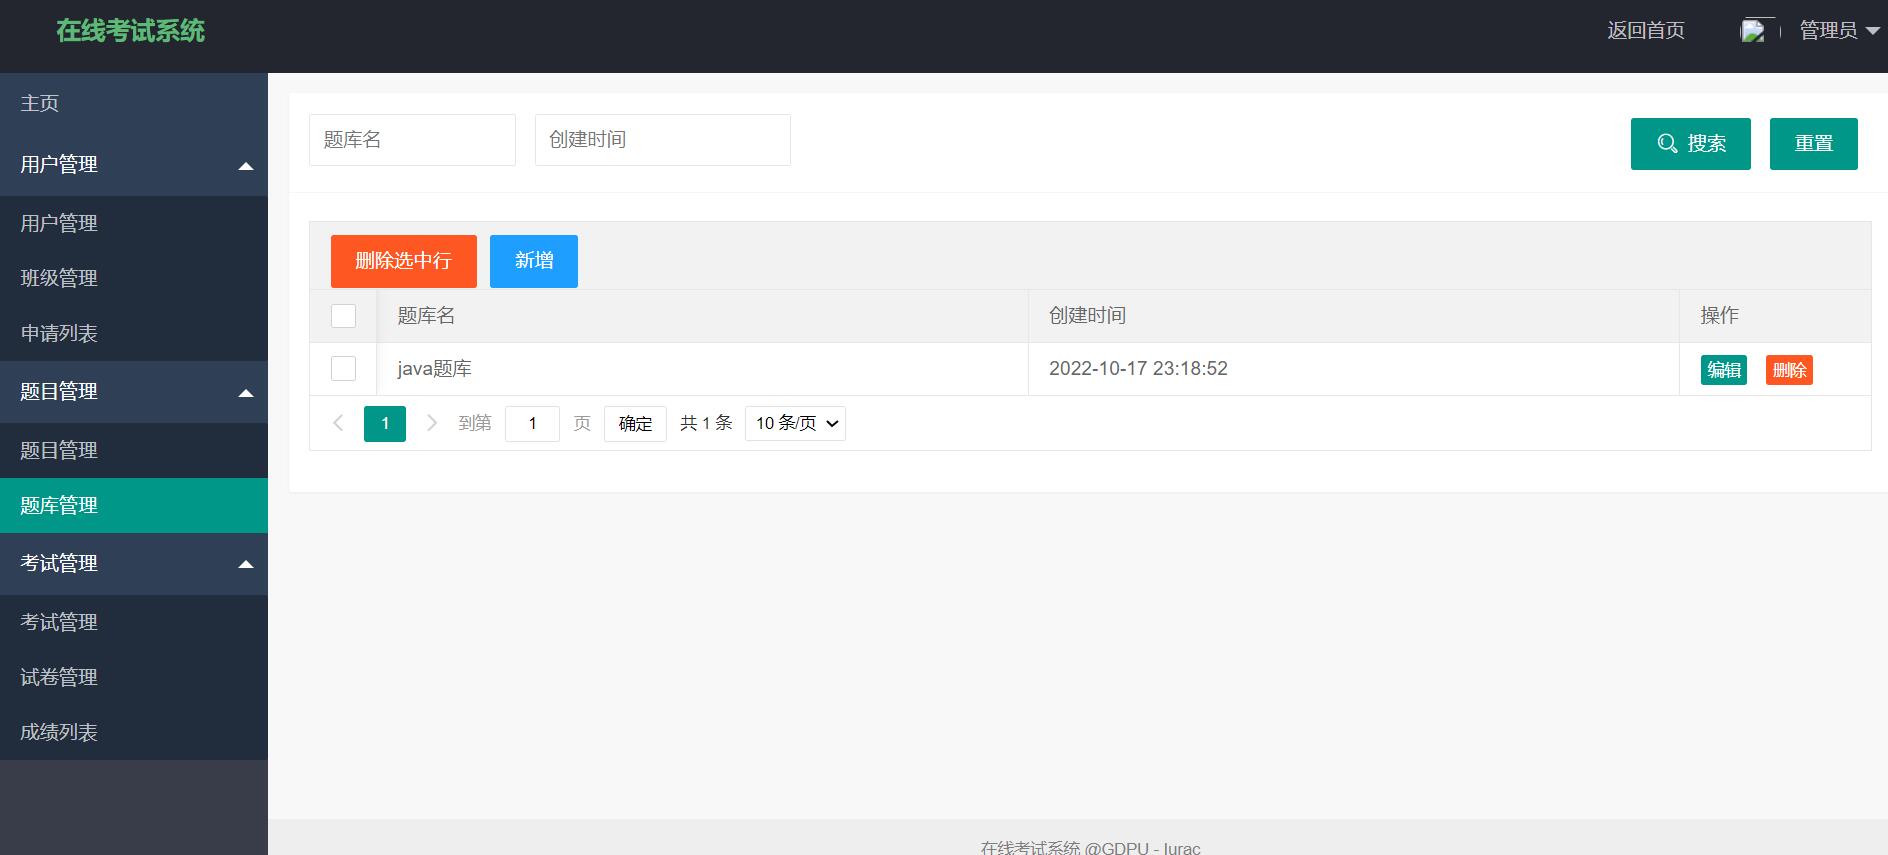Open 主页 in the sidebar

point(134,103)
